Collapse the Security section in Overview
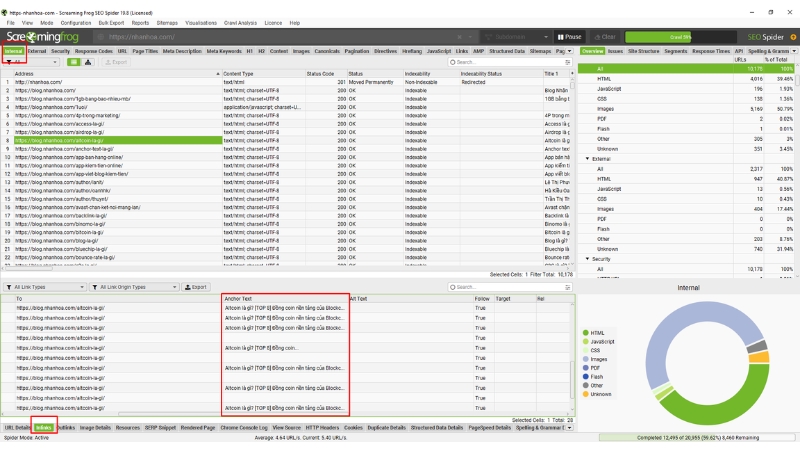Screen dimensions: 800x450 [x=587, y=259]
